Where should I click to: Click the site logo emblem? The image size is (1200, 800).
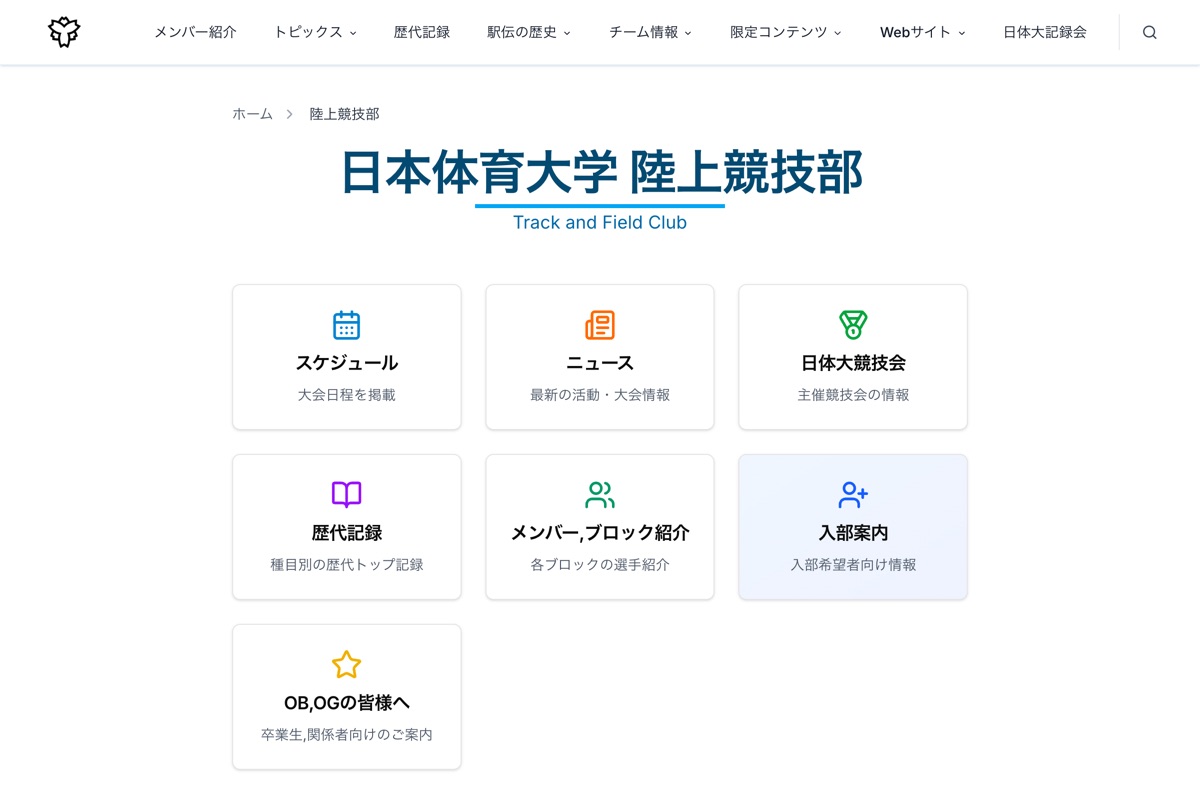click(x=64, y=32)
